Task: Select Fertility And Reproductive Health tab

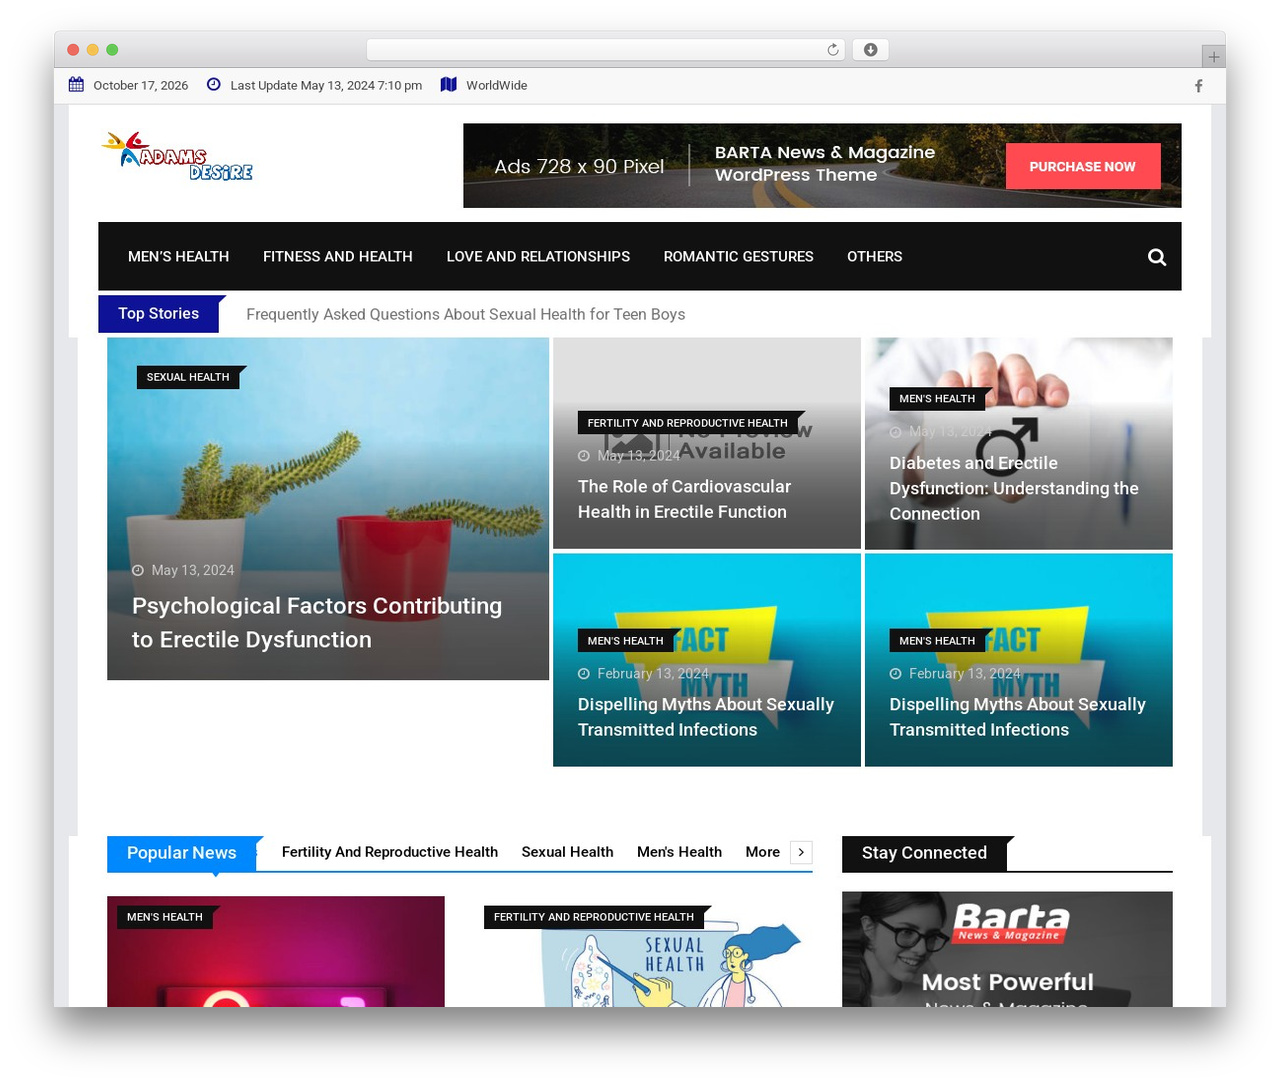Action: (x=390, y=852)
